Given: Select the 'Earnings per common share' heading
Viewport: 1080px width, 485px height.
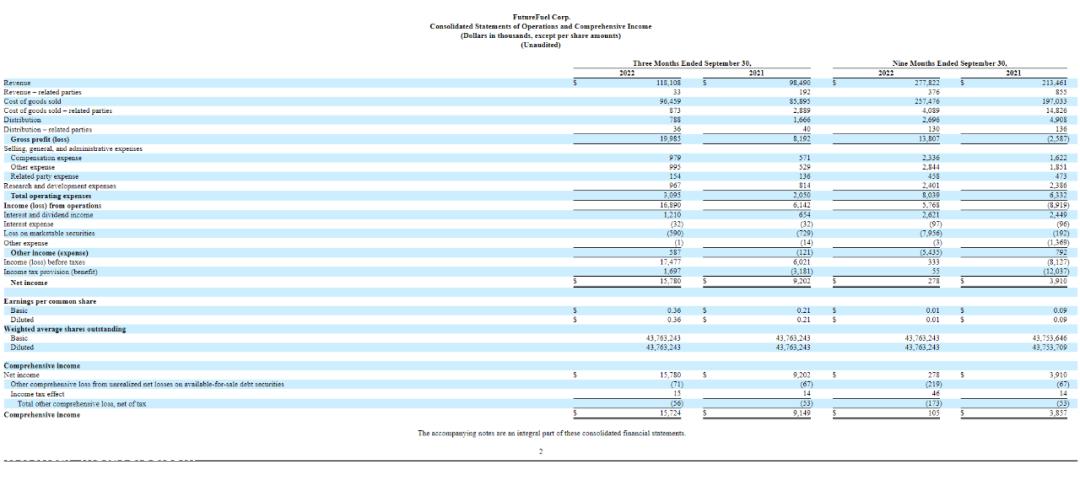Looking at the screenshot, I should click(50, 301).
